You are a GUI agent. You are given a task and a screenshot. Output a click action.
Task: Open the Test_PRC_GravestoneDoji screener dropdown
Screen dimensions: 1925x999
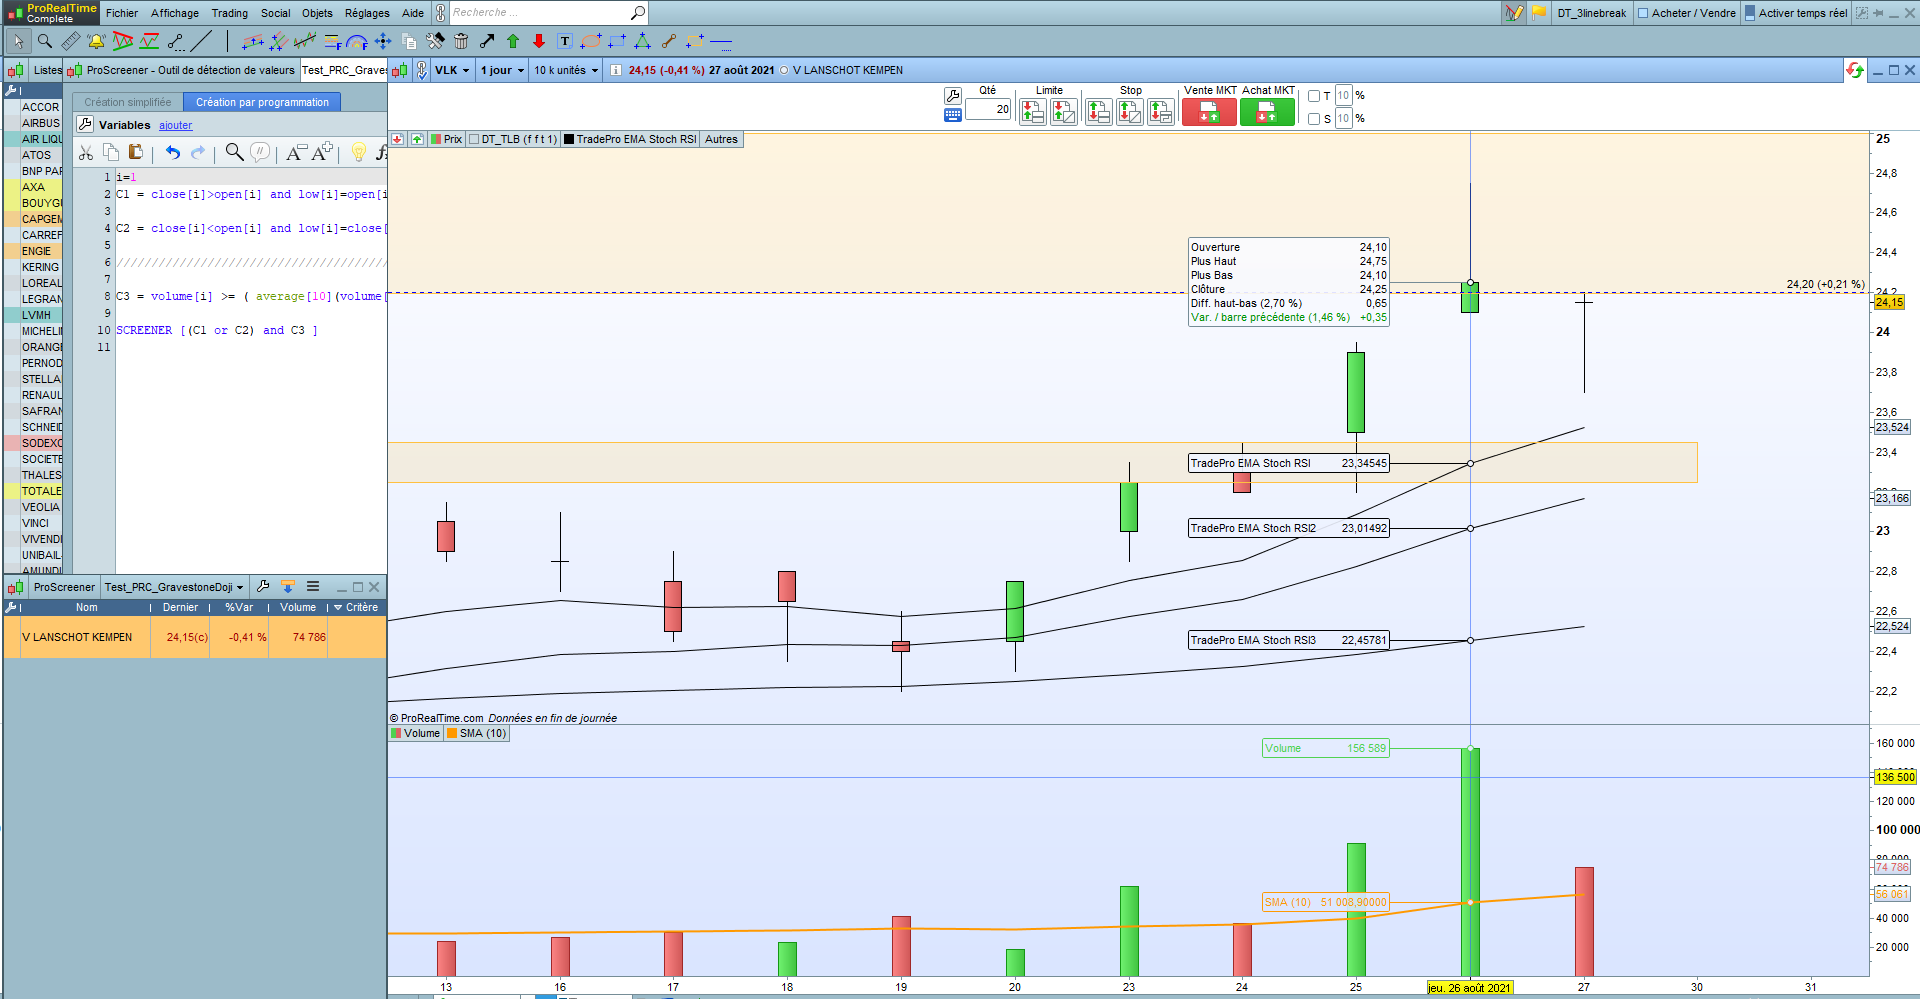174,587
